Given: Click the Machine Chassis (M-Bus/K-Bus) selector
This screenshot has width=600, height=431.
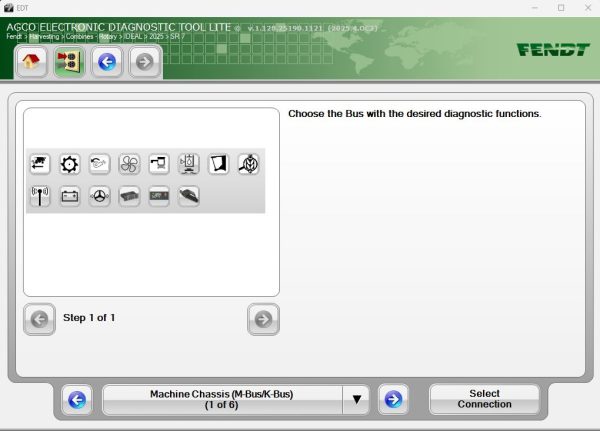Looking at the screenshot, I should 222,400.
